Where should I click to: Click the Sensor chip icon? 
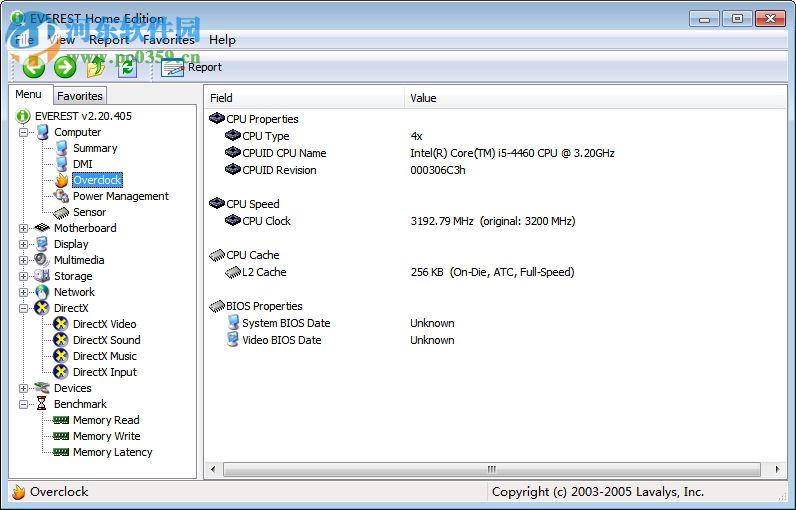click(61, 212)
